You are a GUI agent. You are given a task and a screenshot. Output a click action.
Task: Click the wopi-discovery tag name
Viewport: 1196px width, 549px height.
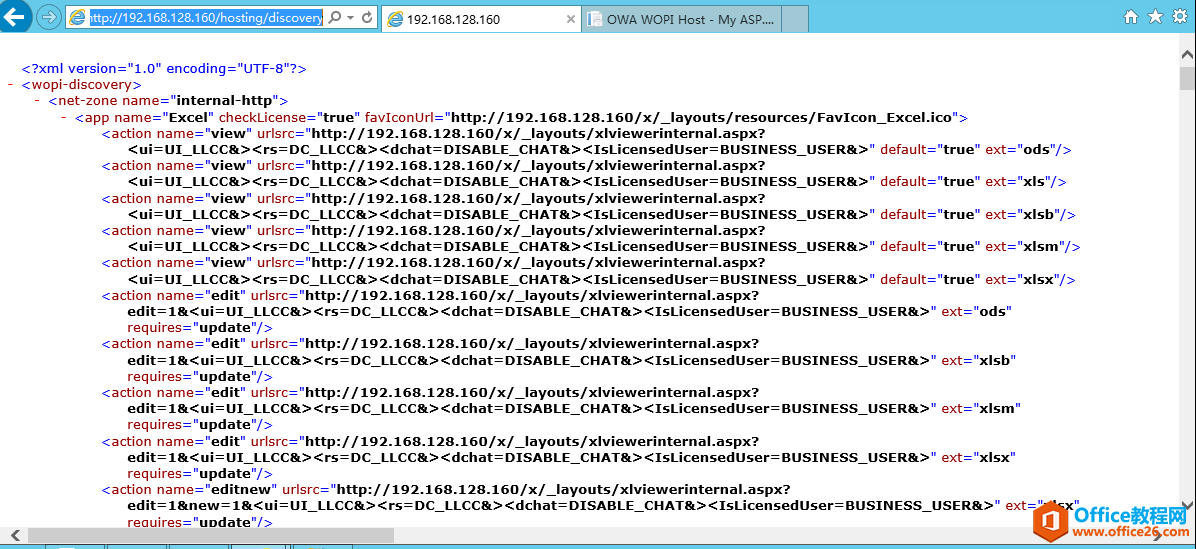pyautogui.click(x=82, y=85)
